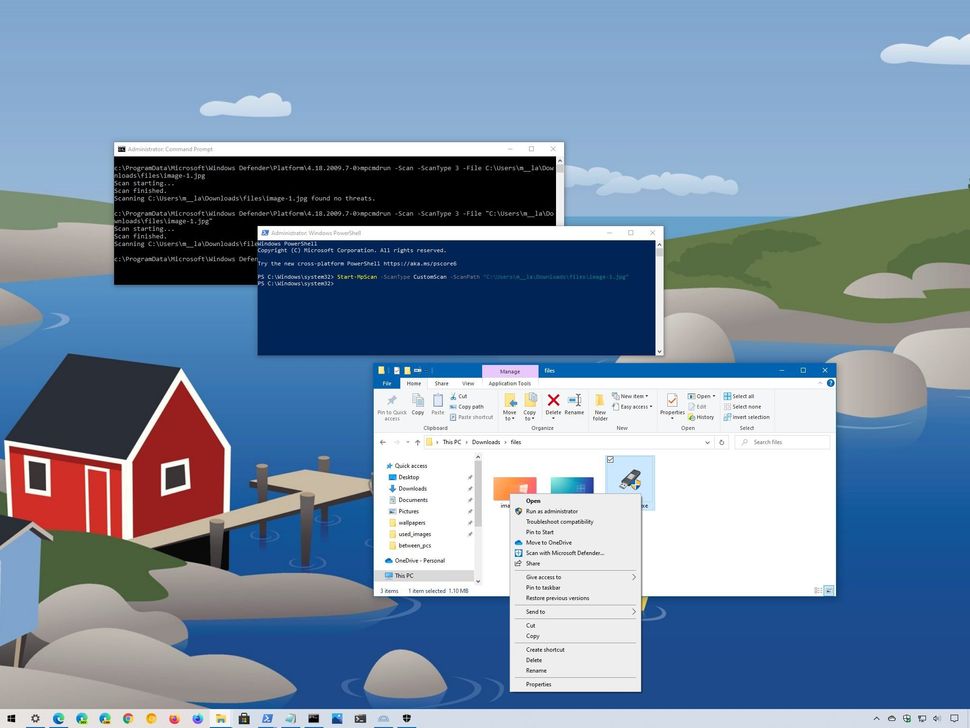
Task: Click the Rename icon in the ribbon
Action: [574, 403]
